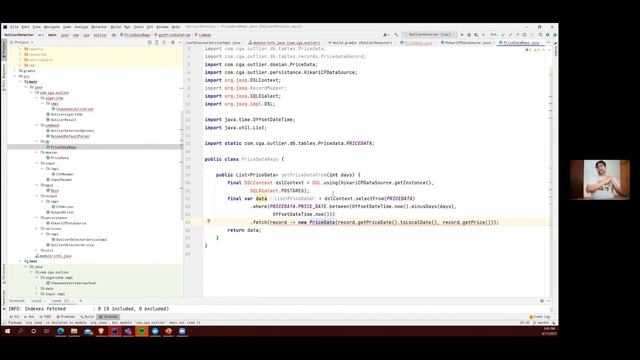Image resolution: width=640 pixels, height=360 pixels.
Task: Click the Windows Start button
Action: [7, 331]
